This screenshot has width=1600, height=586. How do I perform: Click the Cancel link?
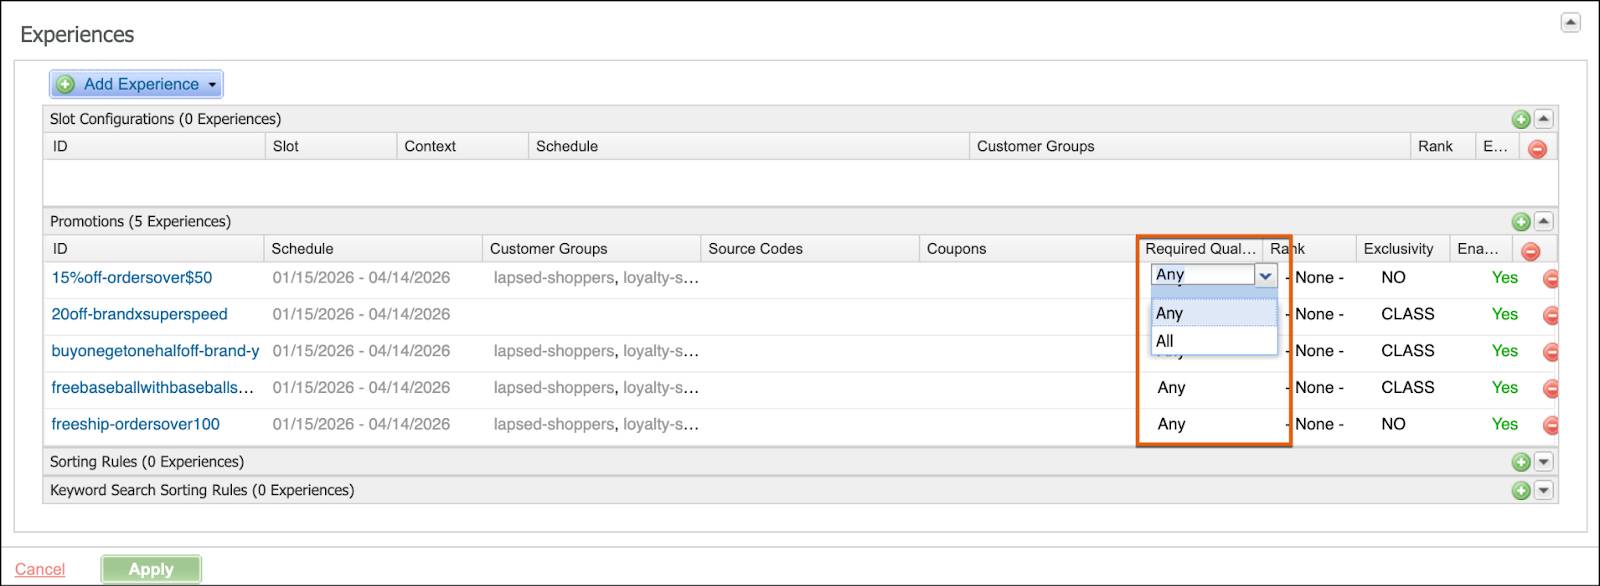click(x=39, y=569)
